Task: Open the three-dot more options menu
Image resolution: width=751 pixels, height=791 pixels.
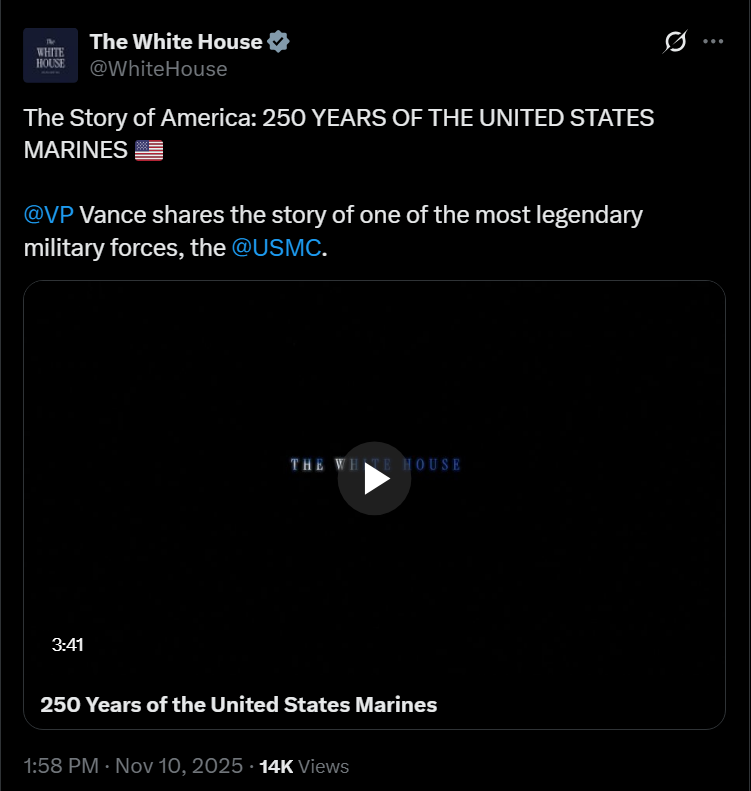Action: point(713,42)
